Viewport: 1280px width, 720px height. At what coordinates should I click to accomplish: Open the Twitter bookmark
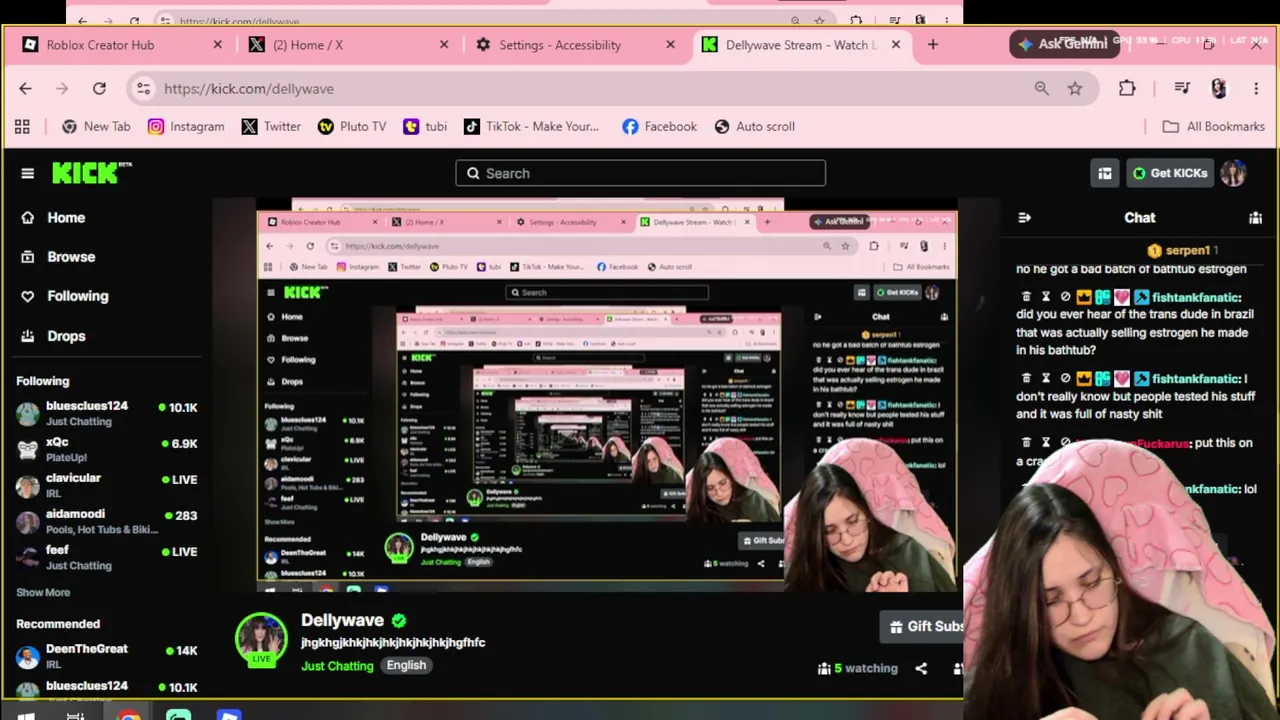pos(271,127)
